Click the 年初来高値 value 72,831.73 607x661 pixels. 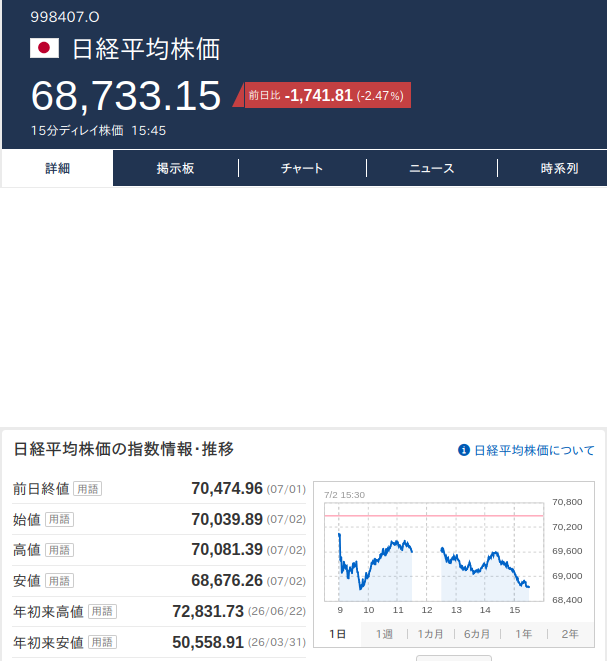[208, 611]
